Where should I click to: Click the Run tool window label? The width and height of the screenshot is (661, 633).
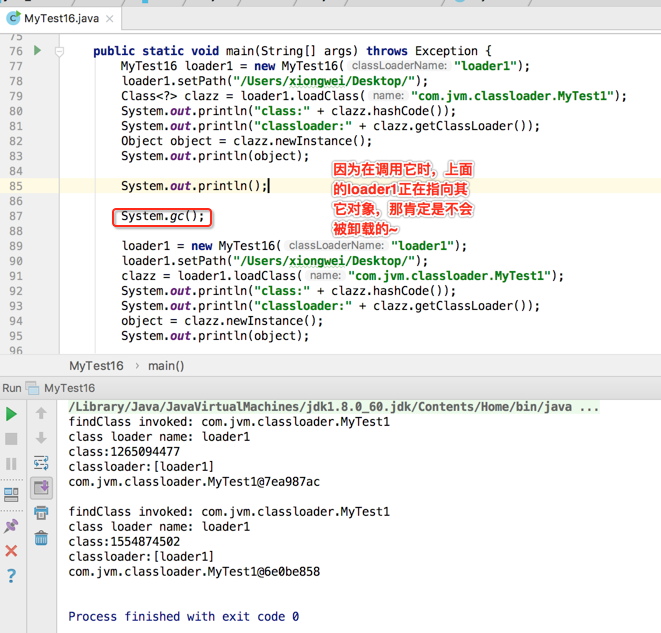(12, 388)
